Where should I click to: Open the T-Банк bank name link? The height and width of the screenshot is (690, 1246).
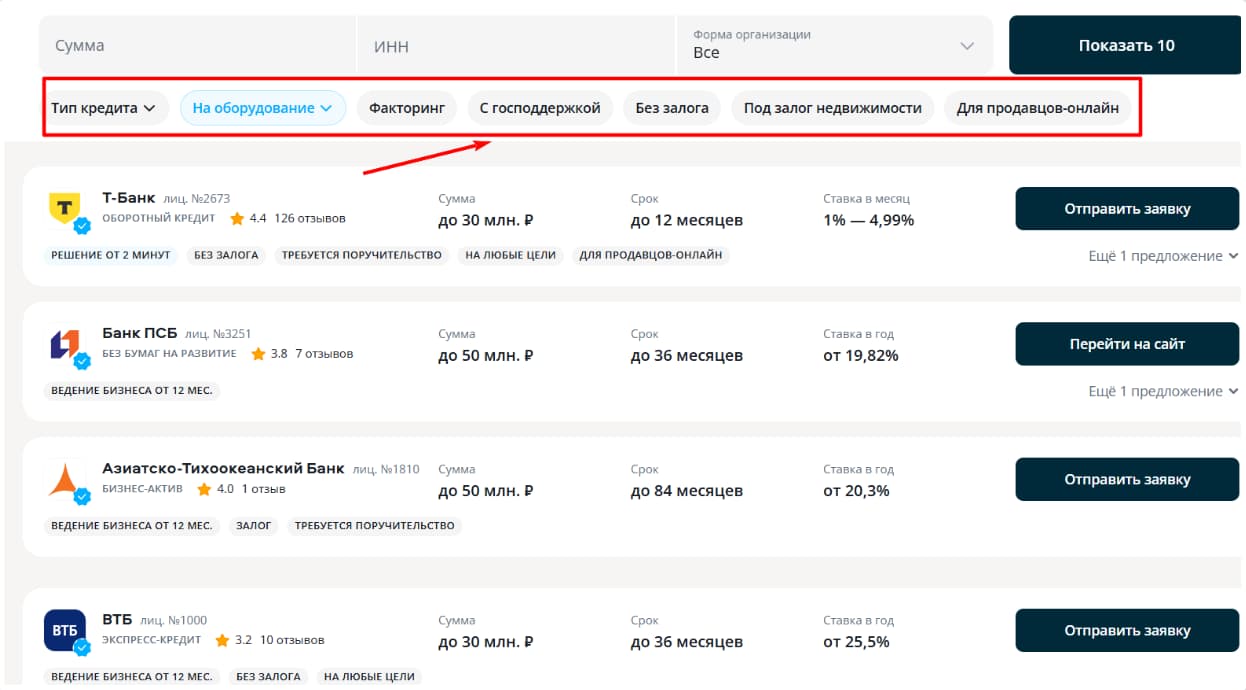tap(129, 198)
